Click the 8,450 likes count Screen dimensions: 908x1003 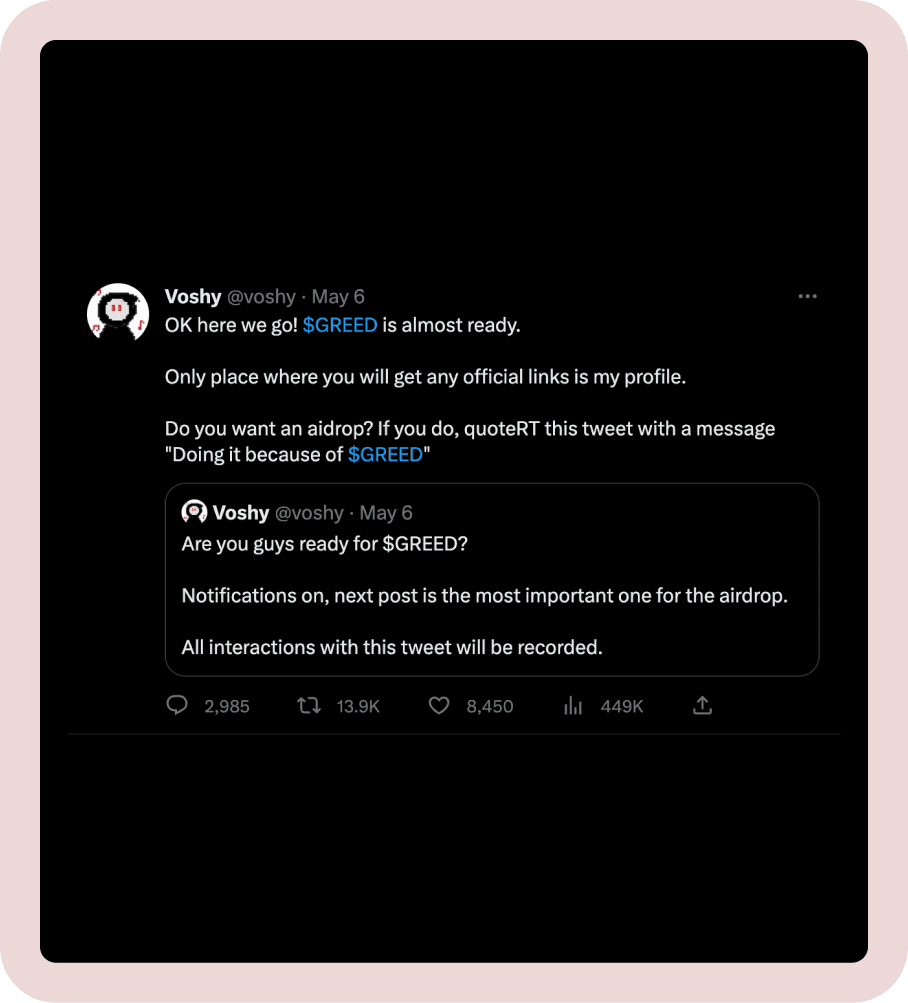(490, 707)
